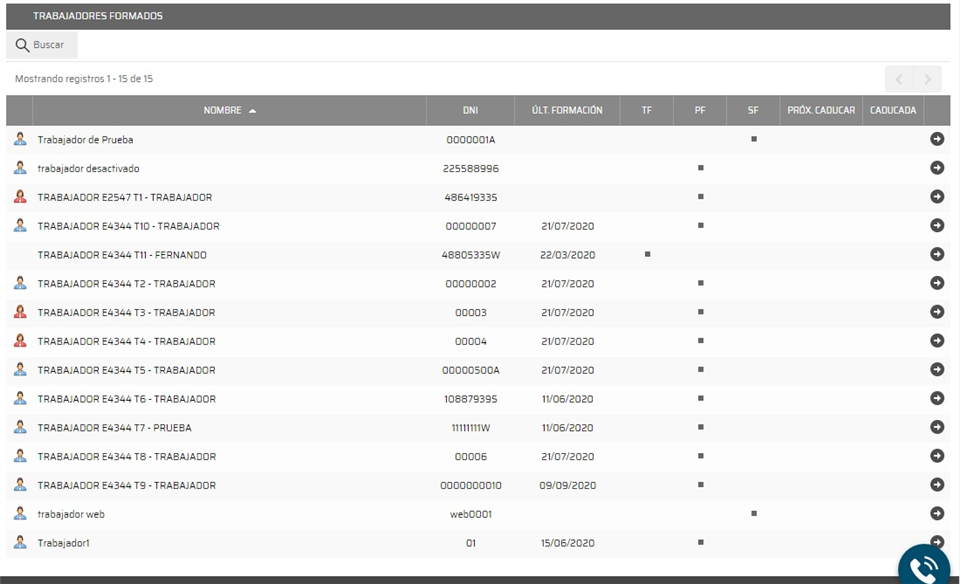The width and height of the screenshot is (960, 584).
Task: Click TF marker in T11 - FERNANDO row
Action: pos(647,254)
